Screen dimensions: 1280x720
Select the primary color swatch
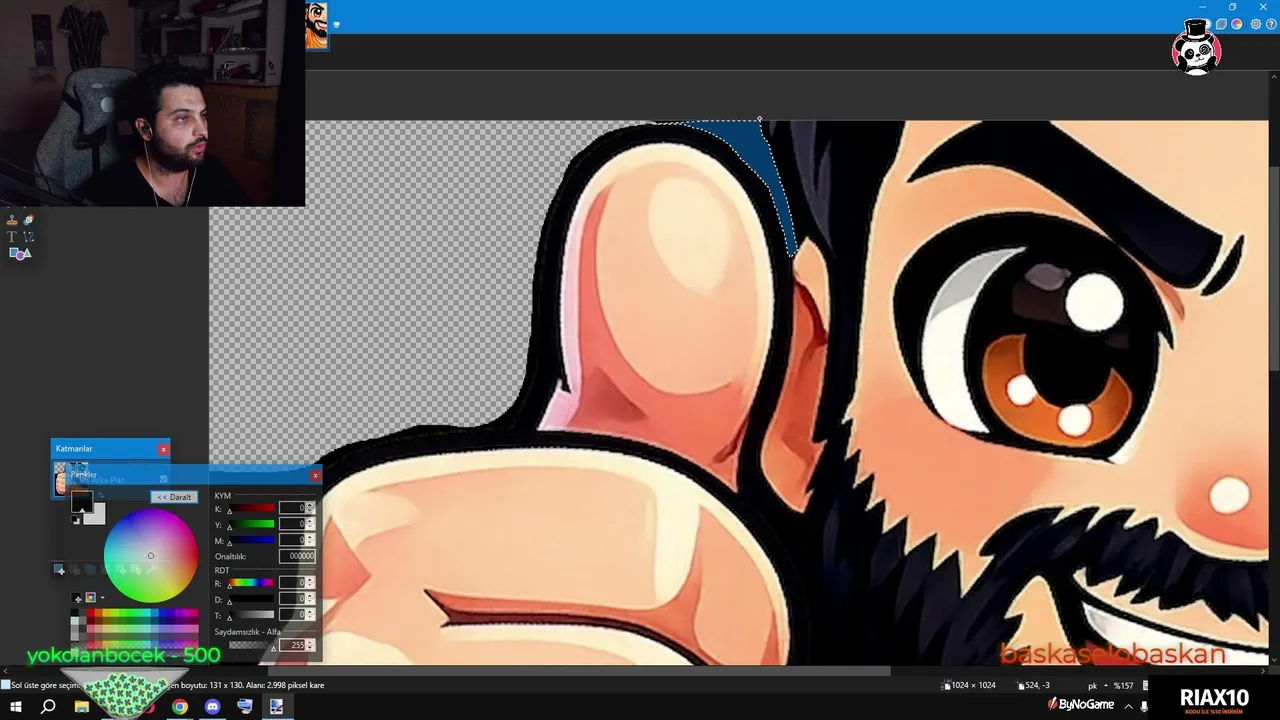(82, 502)
